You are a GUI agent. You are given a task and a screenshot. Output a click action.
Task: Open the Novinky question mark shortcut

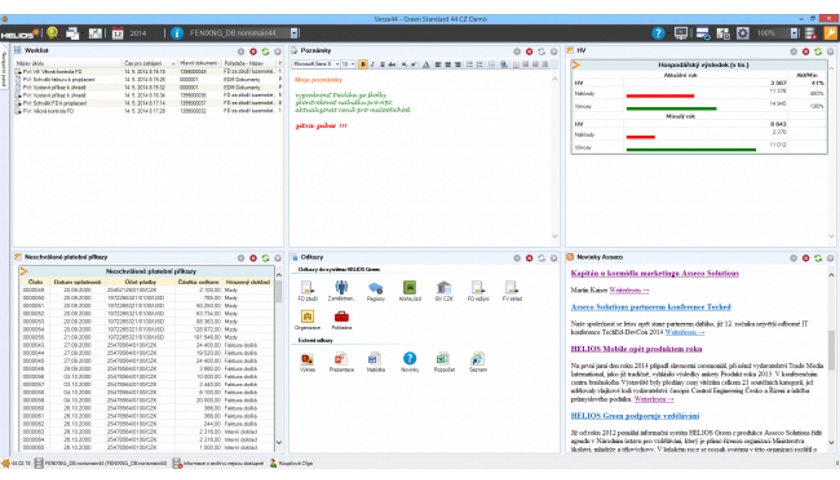[410, 362]
